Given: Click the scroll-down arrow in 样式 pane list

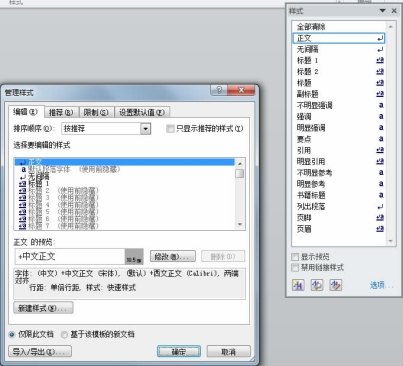Looking at the screenshot, I should click(x=390, y=241).
